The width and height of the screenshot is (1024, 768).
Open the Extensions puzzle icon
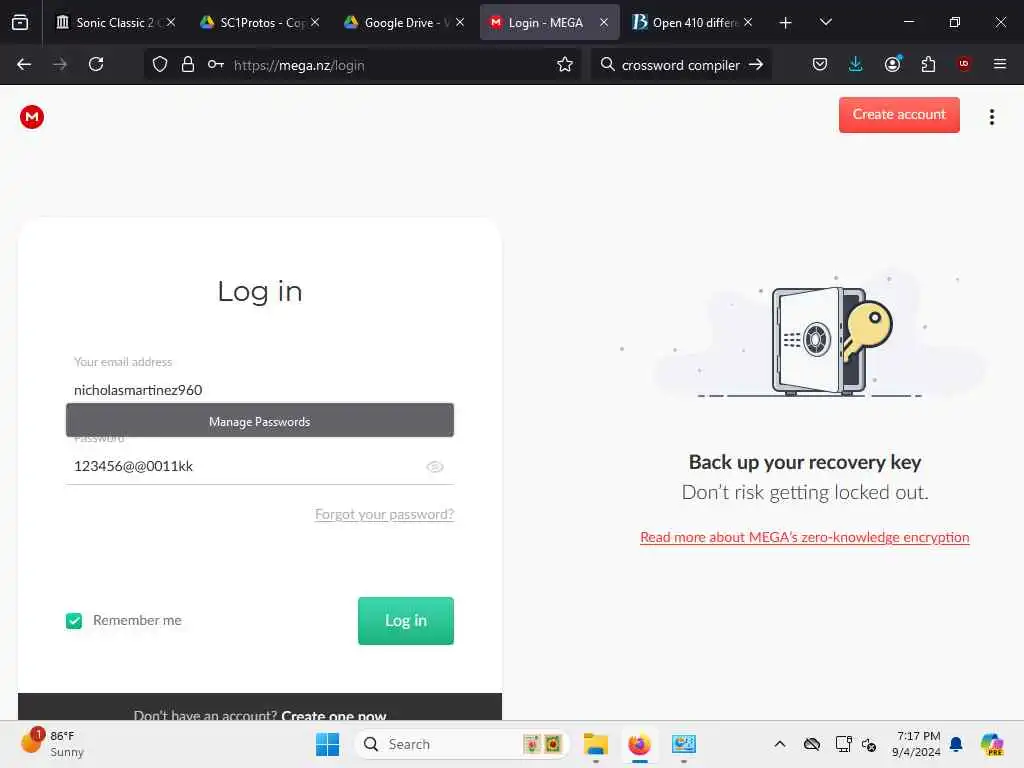pyautogui.click(x=928, y=64)
